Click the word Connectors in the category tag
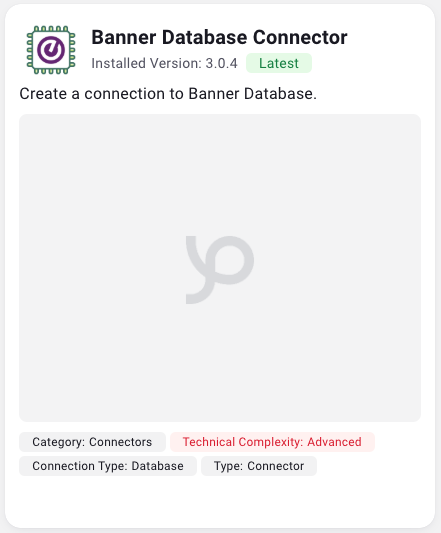This screenshot has height=533, width=441. 120,442
